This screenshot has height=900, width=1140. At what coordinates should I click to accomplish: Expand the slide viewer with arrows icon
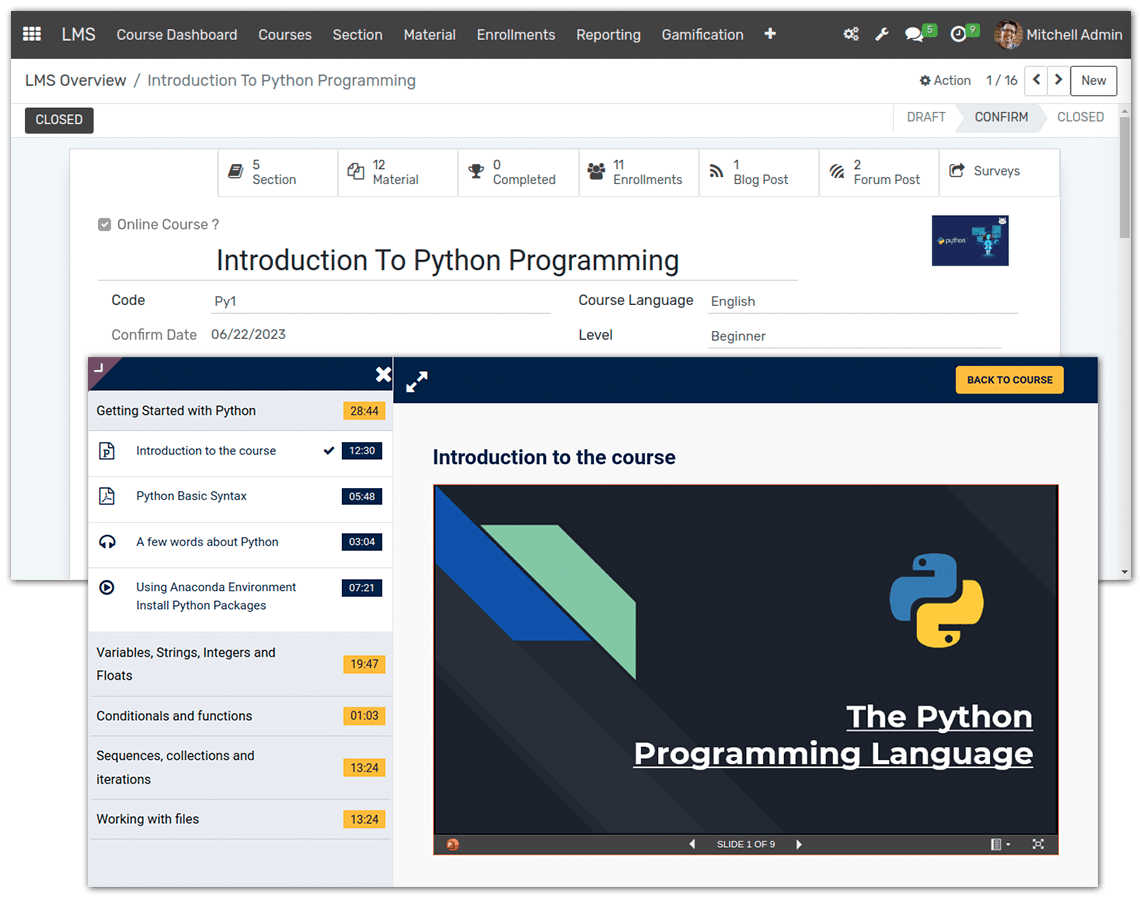click(x=417, y=381)
